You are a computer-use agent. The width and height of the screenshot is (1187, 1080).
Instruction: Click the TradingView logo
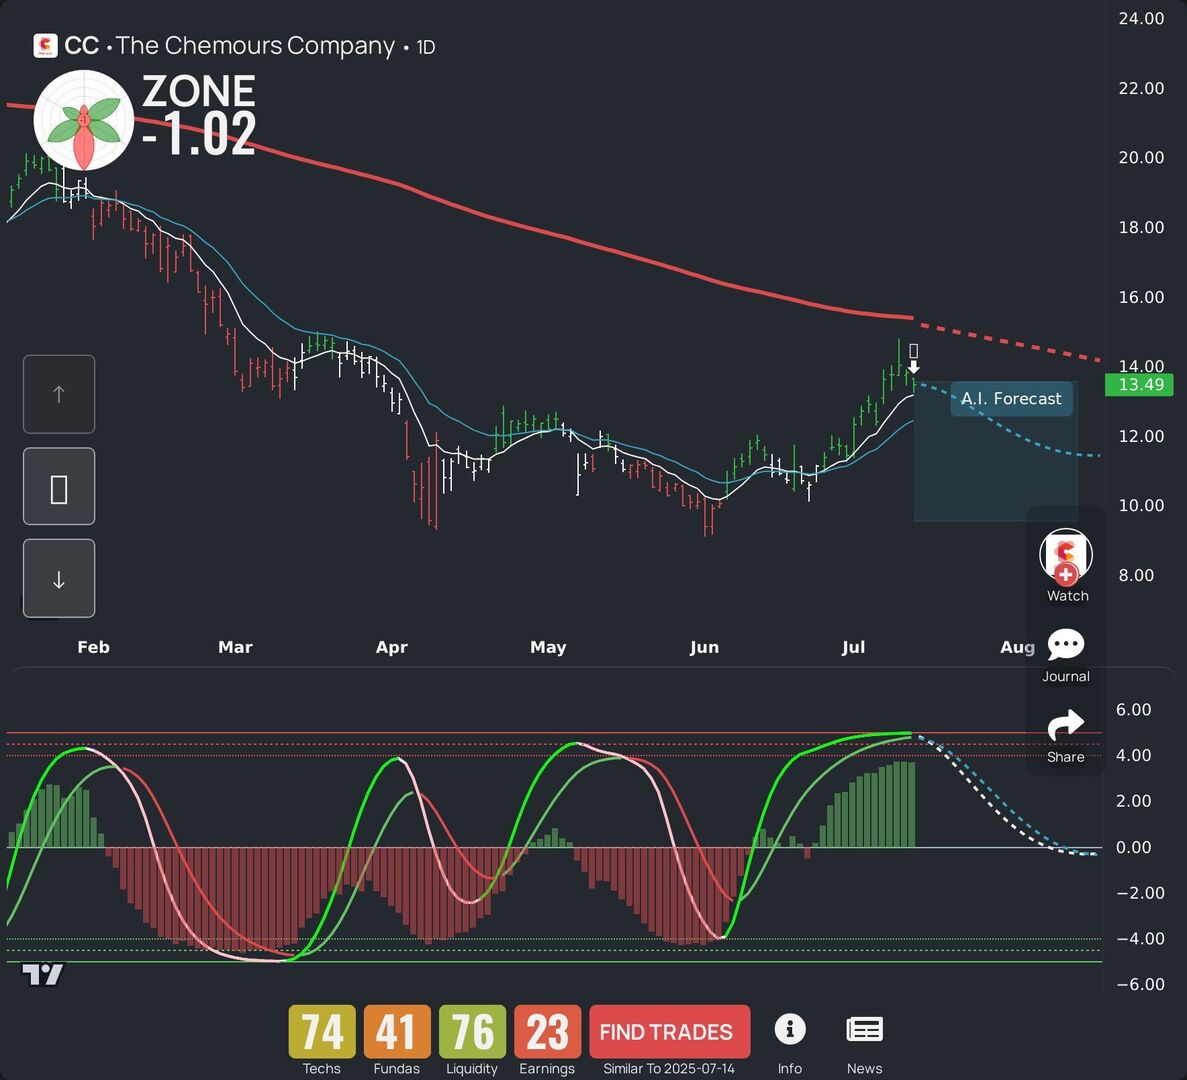pos(42,974)
